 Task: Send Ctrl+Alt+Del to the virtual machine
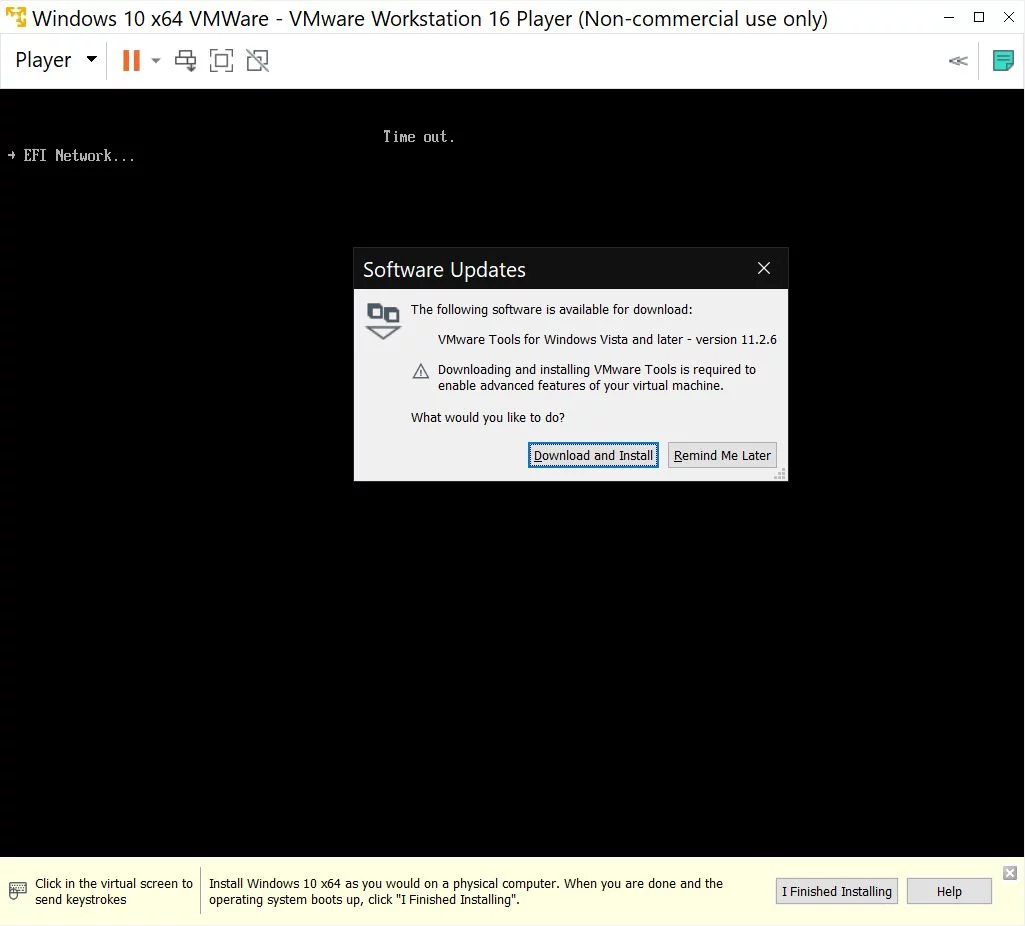186,61
